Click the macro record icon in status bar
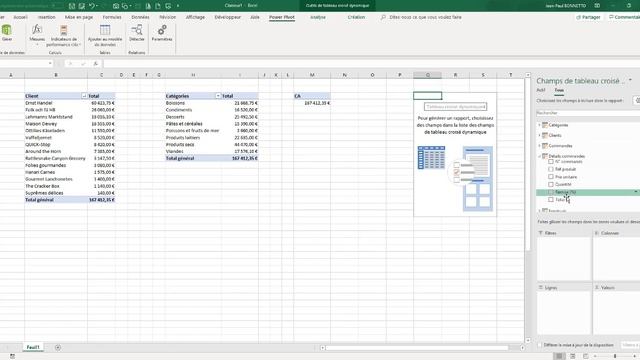The image size is (640, 360). pyautogui.click(x=12, y=356)
